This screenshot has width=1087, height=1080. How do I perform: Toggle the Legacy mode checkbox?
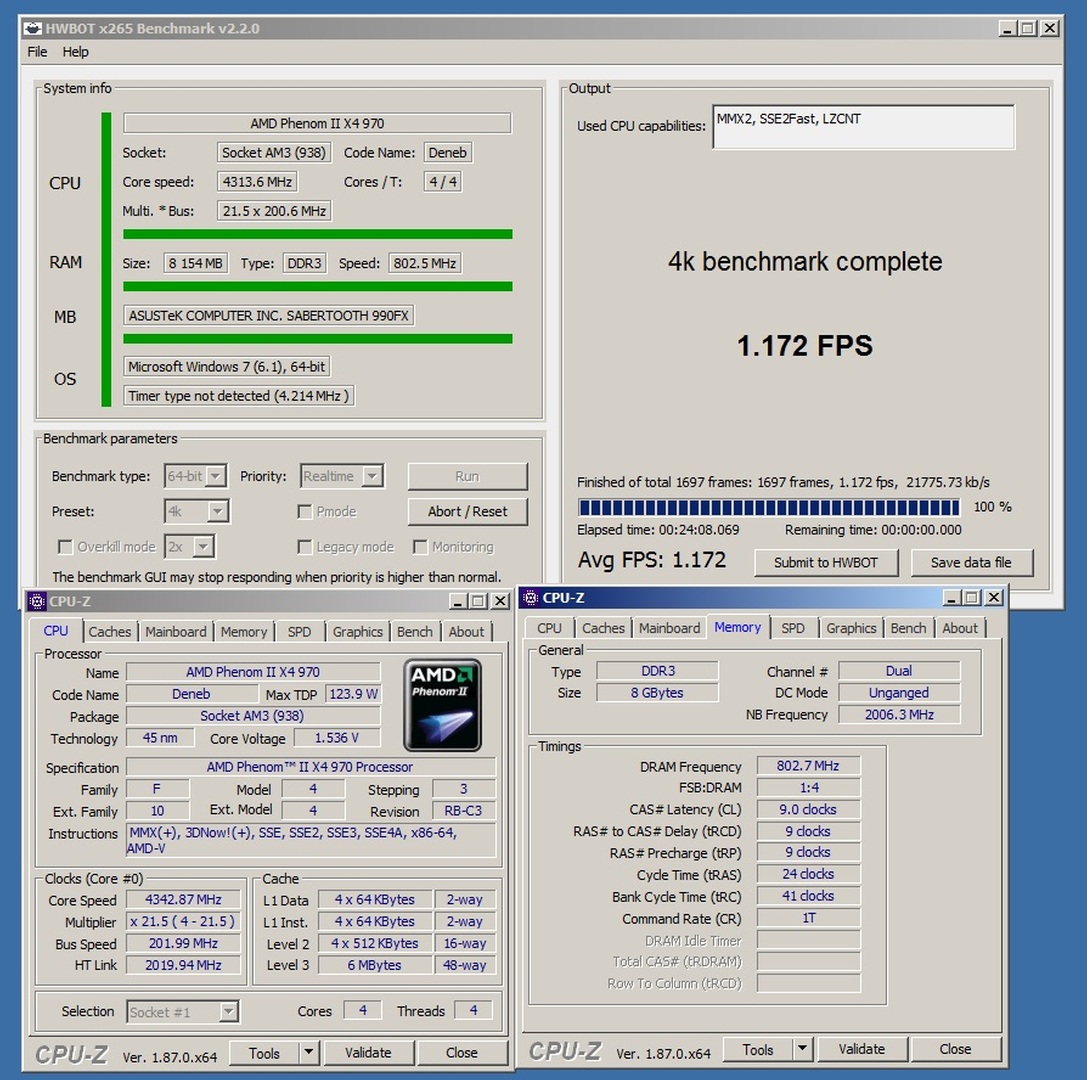(x=304, y=547)
